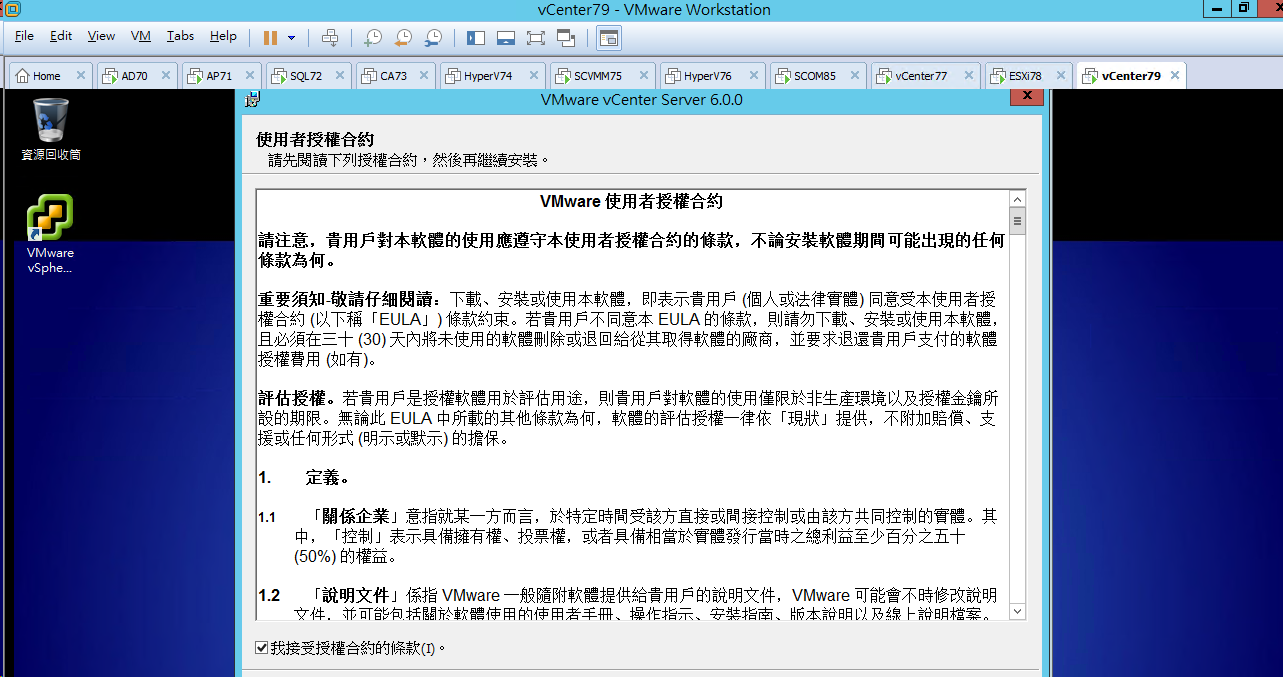This screenshot has width=1283, height=677.
Task: Open the Tabs menu
Action: point(181,36)
